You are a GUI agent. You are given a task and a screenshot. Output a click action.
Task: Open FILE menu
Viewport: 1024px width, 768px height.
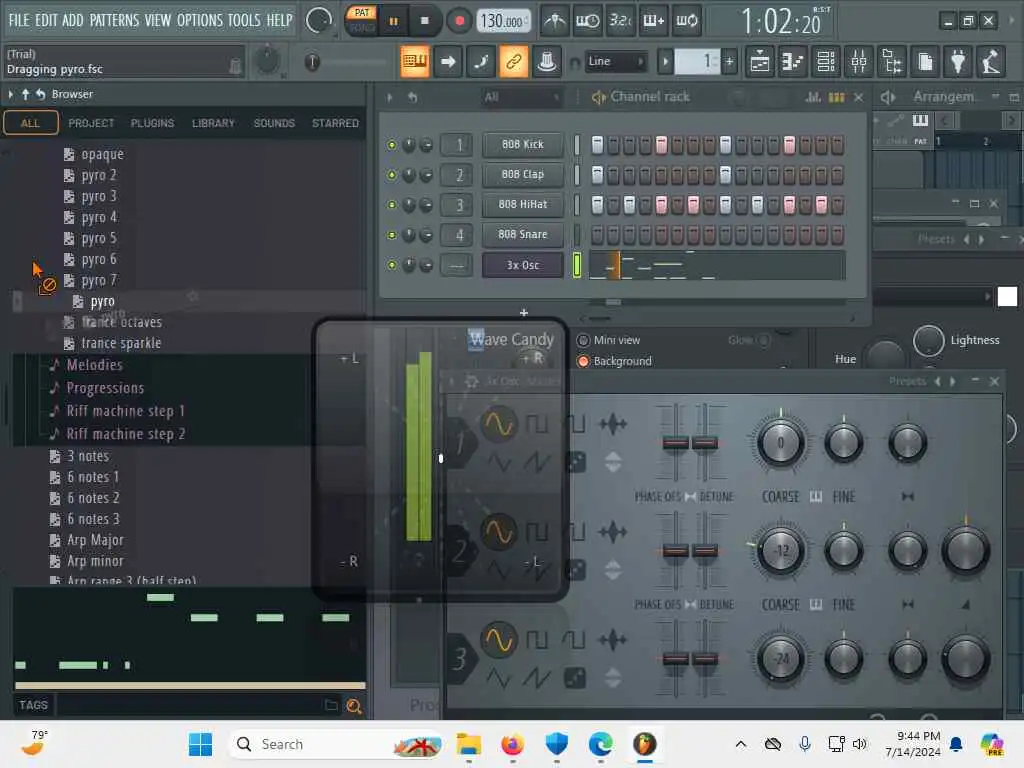[19, 20]
